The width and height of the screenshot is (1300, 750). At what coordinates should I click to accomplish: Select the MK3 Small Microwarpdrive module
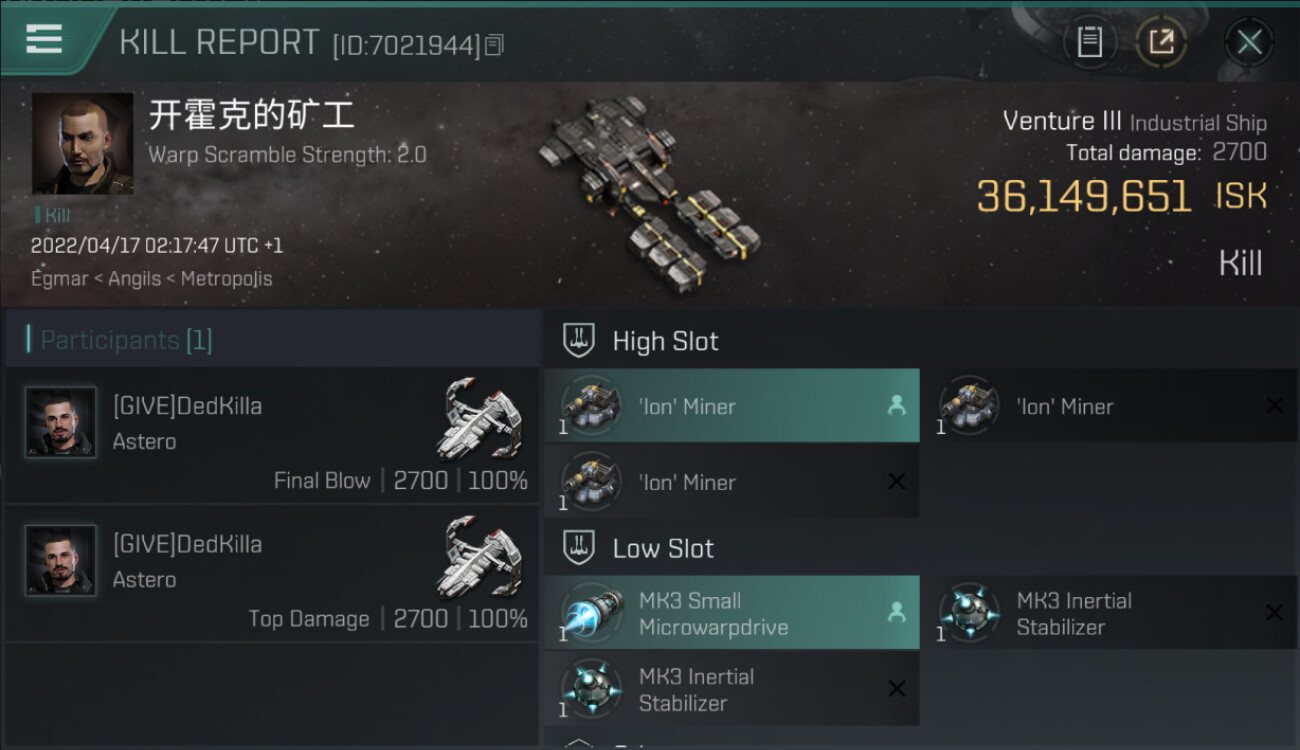[732, 613]
